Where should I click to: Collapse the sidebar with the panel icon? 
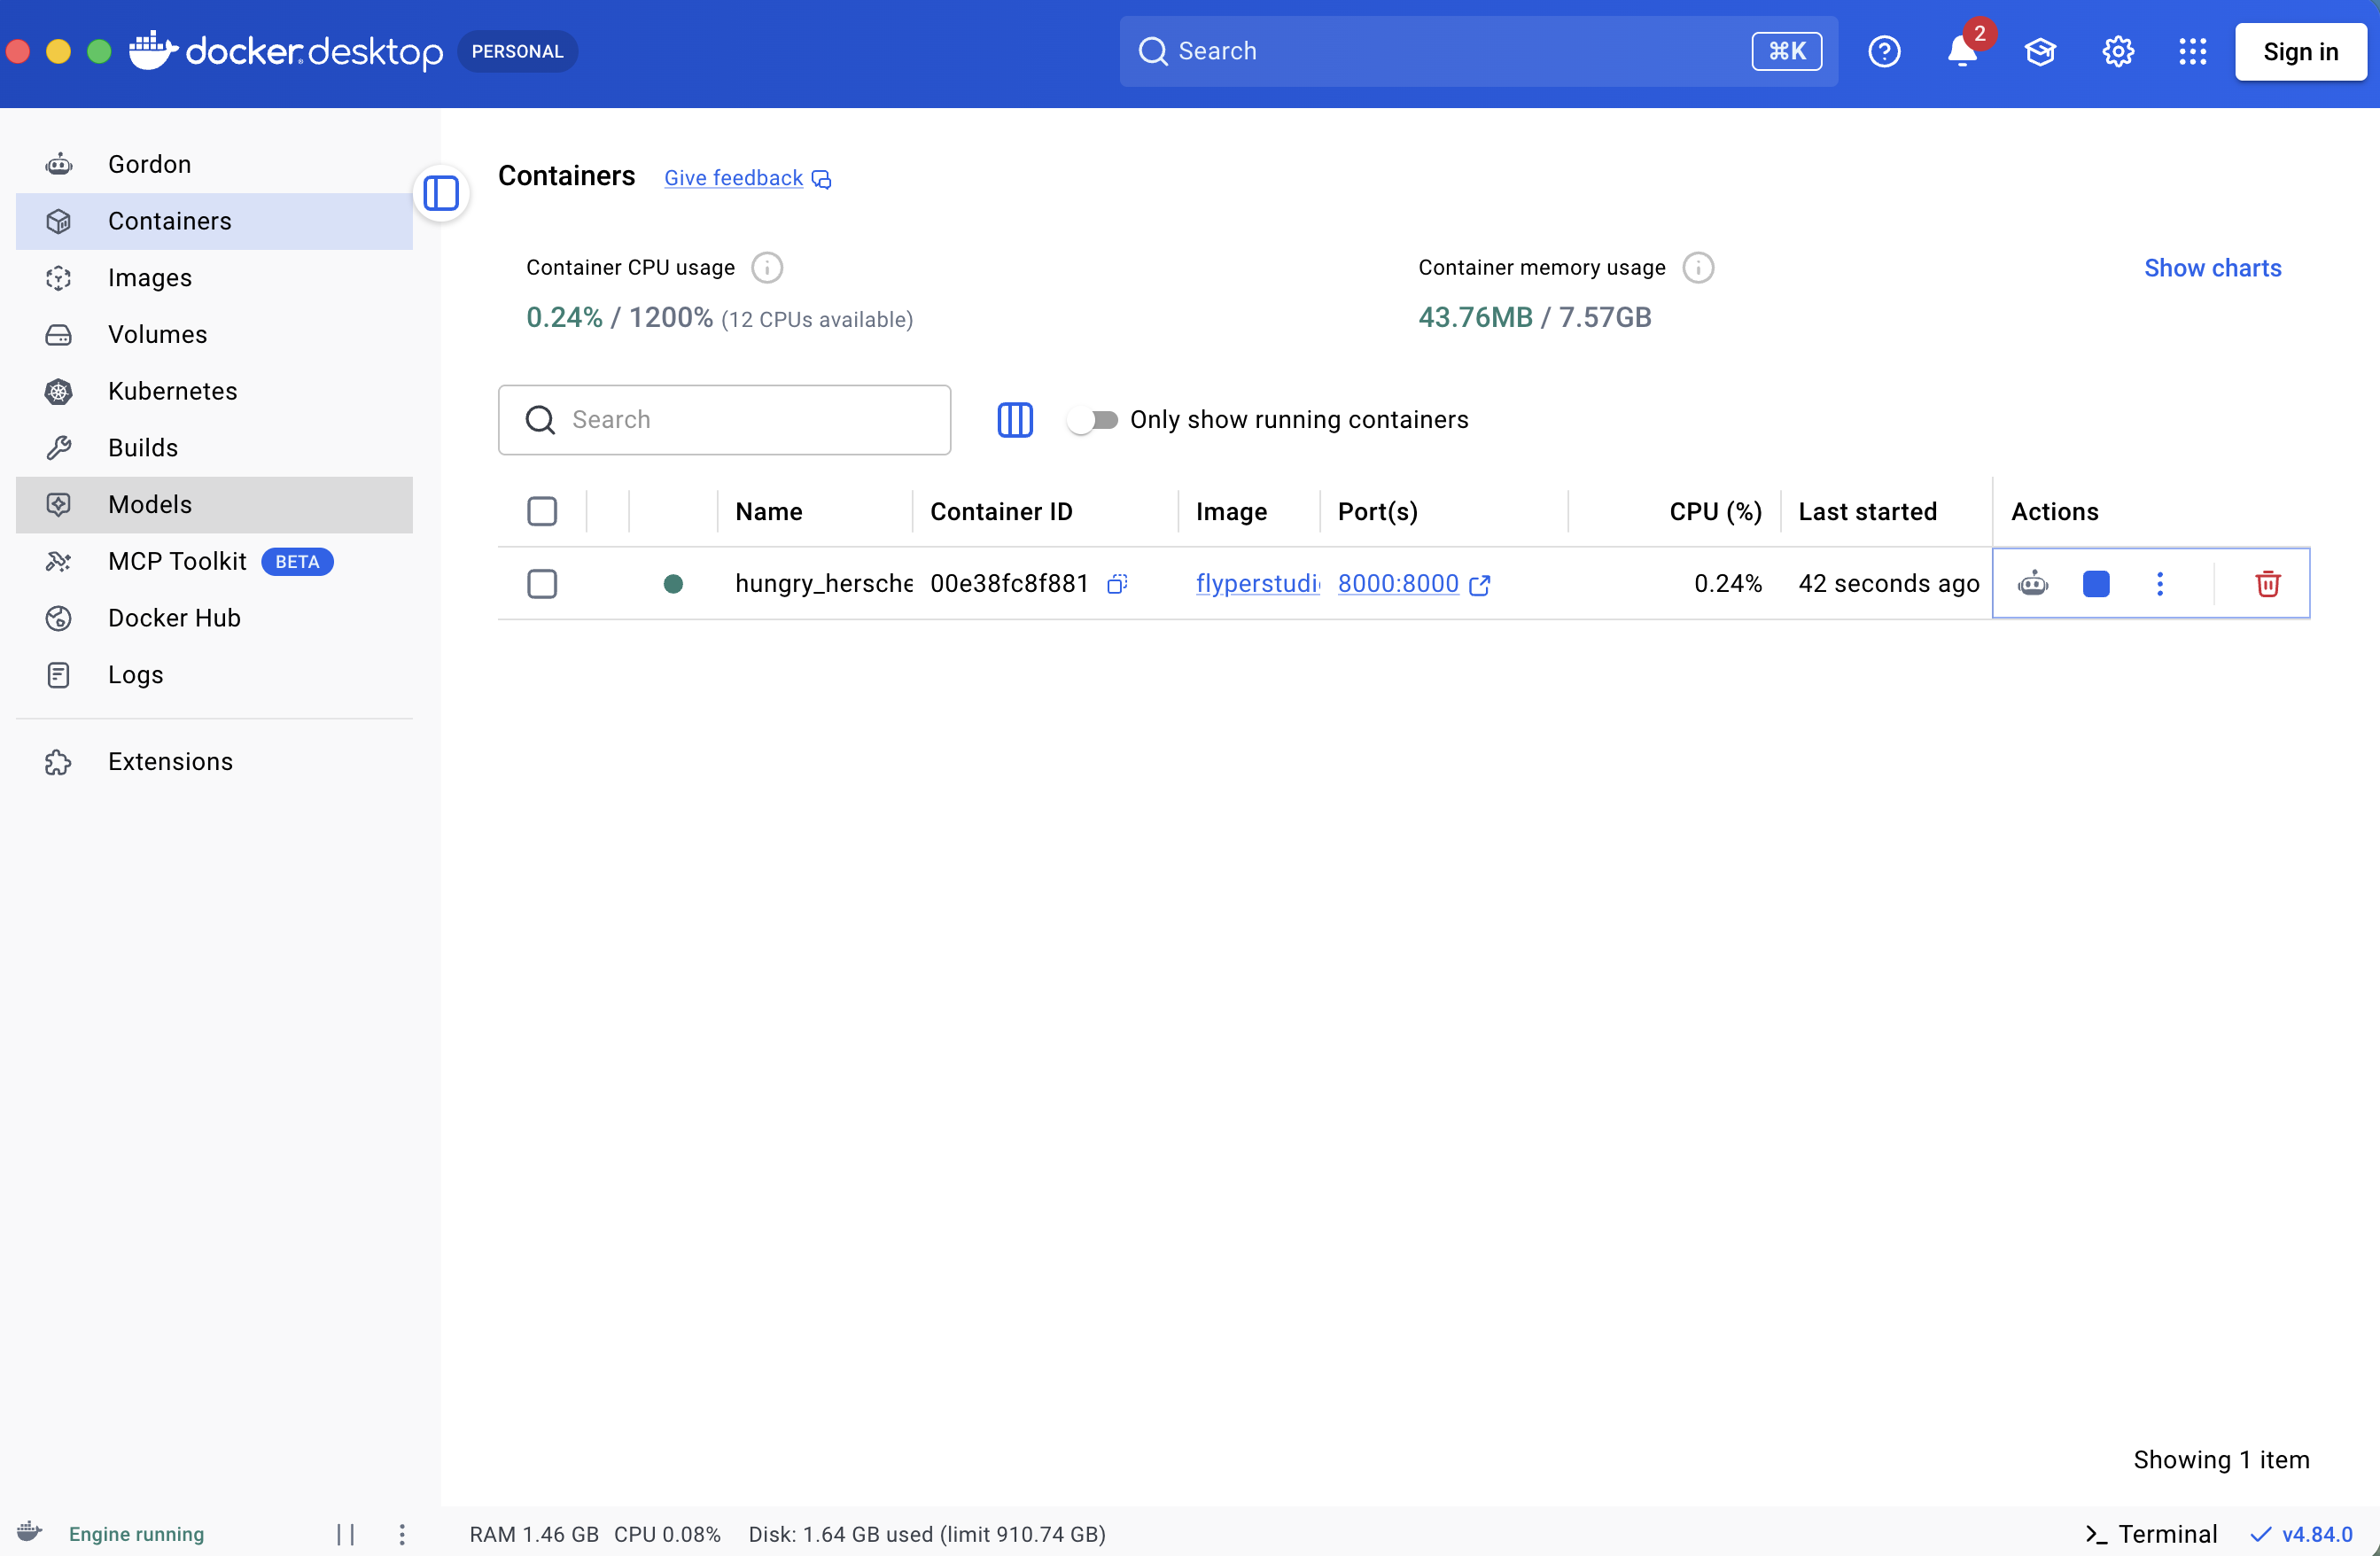pos(441,193)
